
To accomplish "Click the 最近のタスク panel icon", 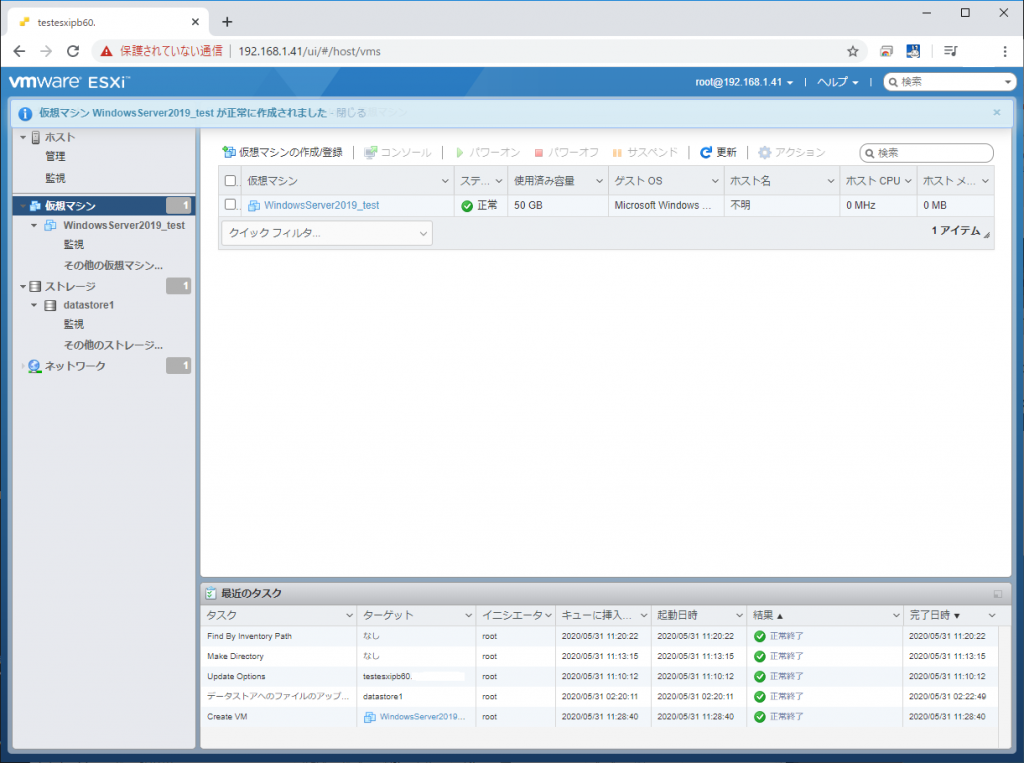I will [x=210, y=593].
